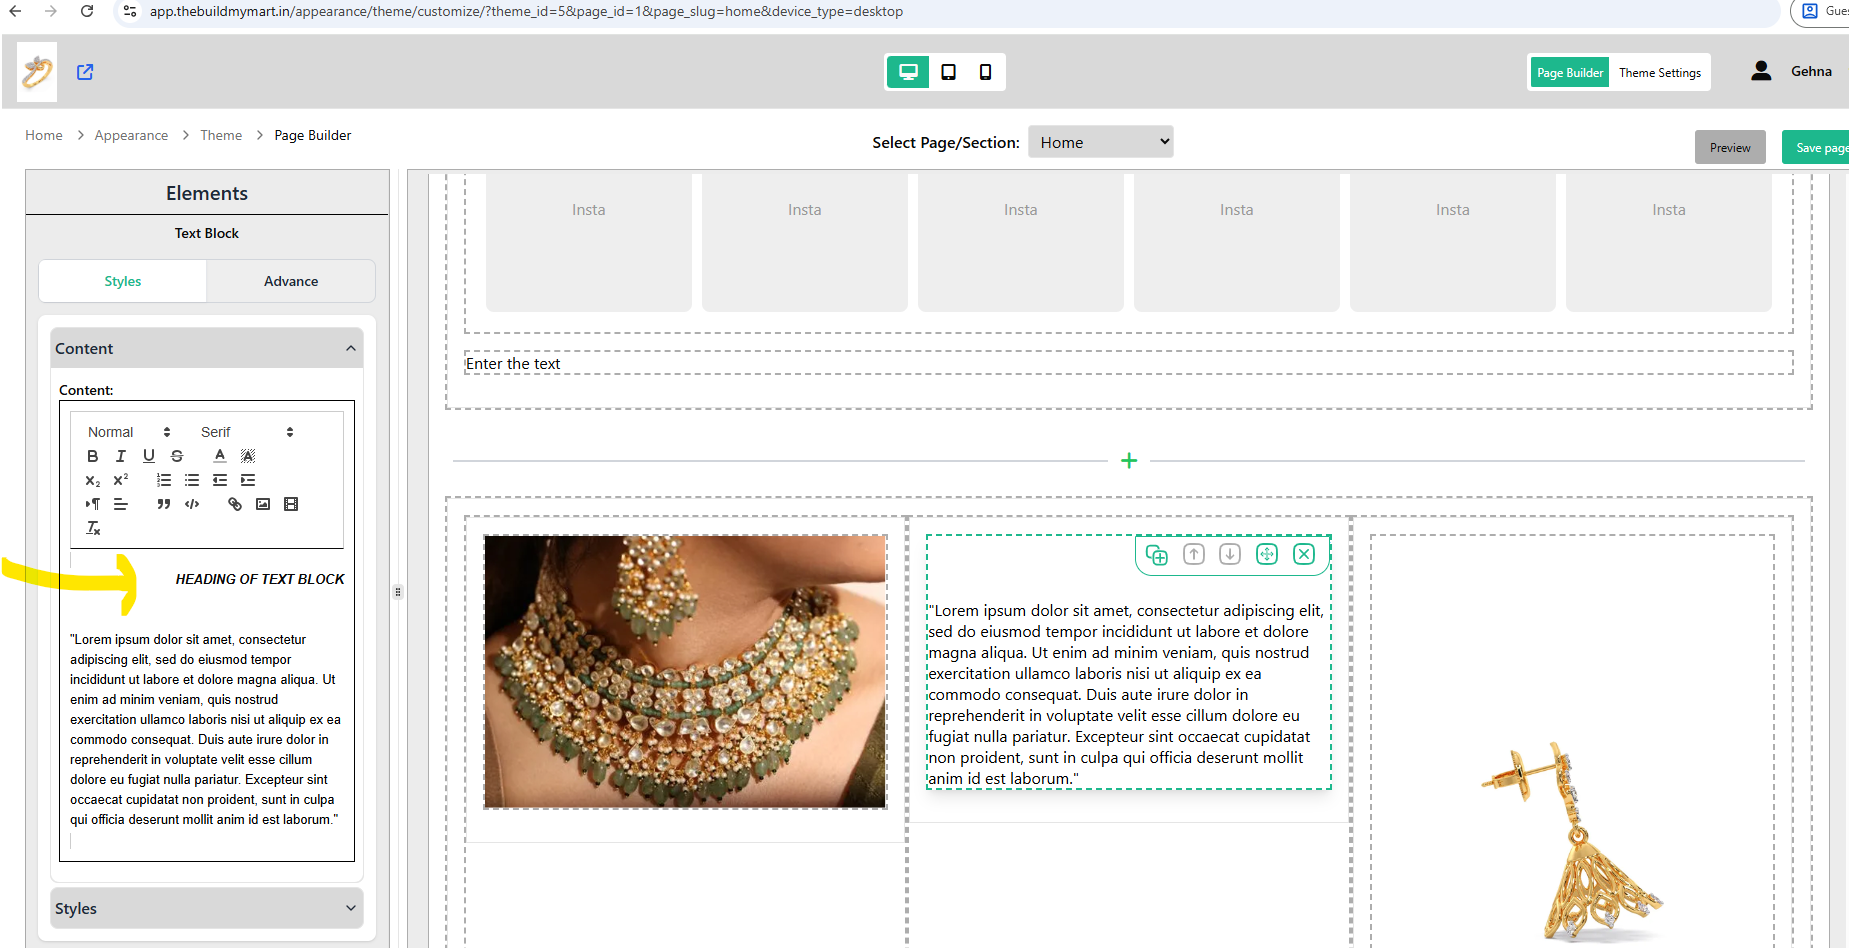Select the Page Builder tab
This screenshot has width=1849, height=948.
pos(1570,72)
